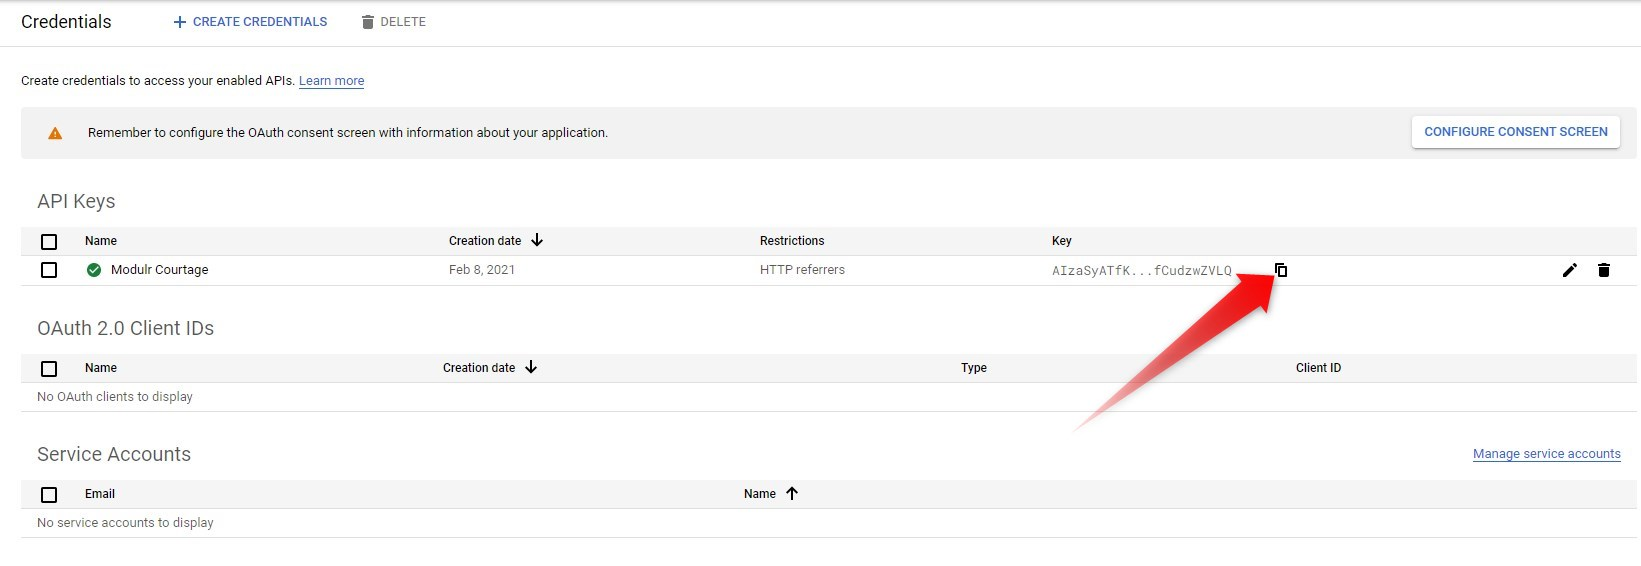This screenshot has height=566, width=1641.
Task: Check the Modulr Courtage row checkbox
Action: point(49,270)
